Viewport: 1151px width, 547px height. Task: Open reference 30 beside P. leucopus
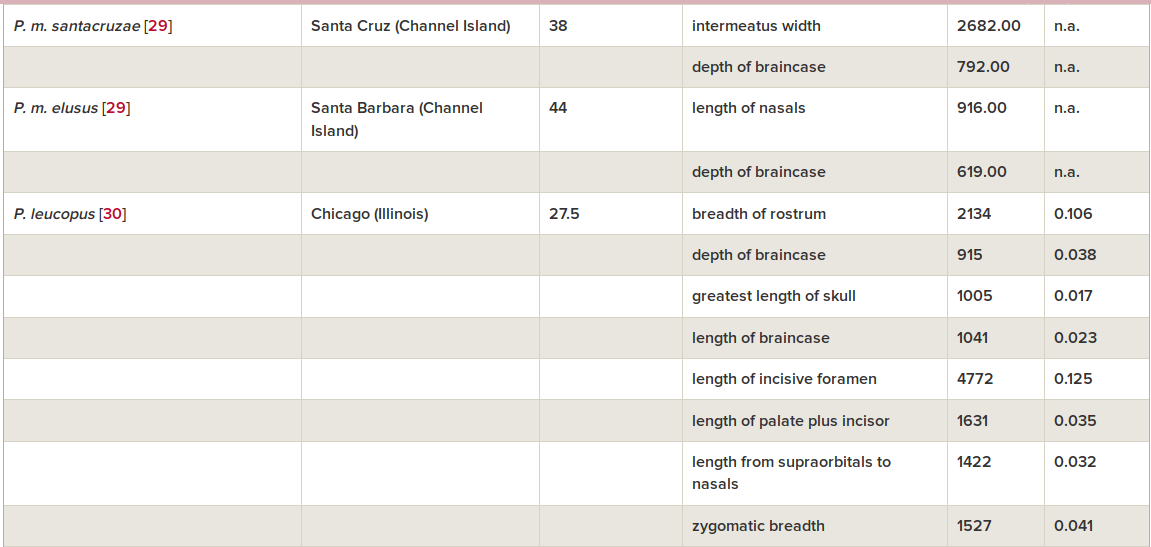[x=112, y=214]
